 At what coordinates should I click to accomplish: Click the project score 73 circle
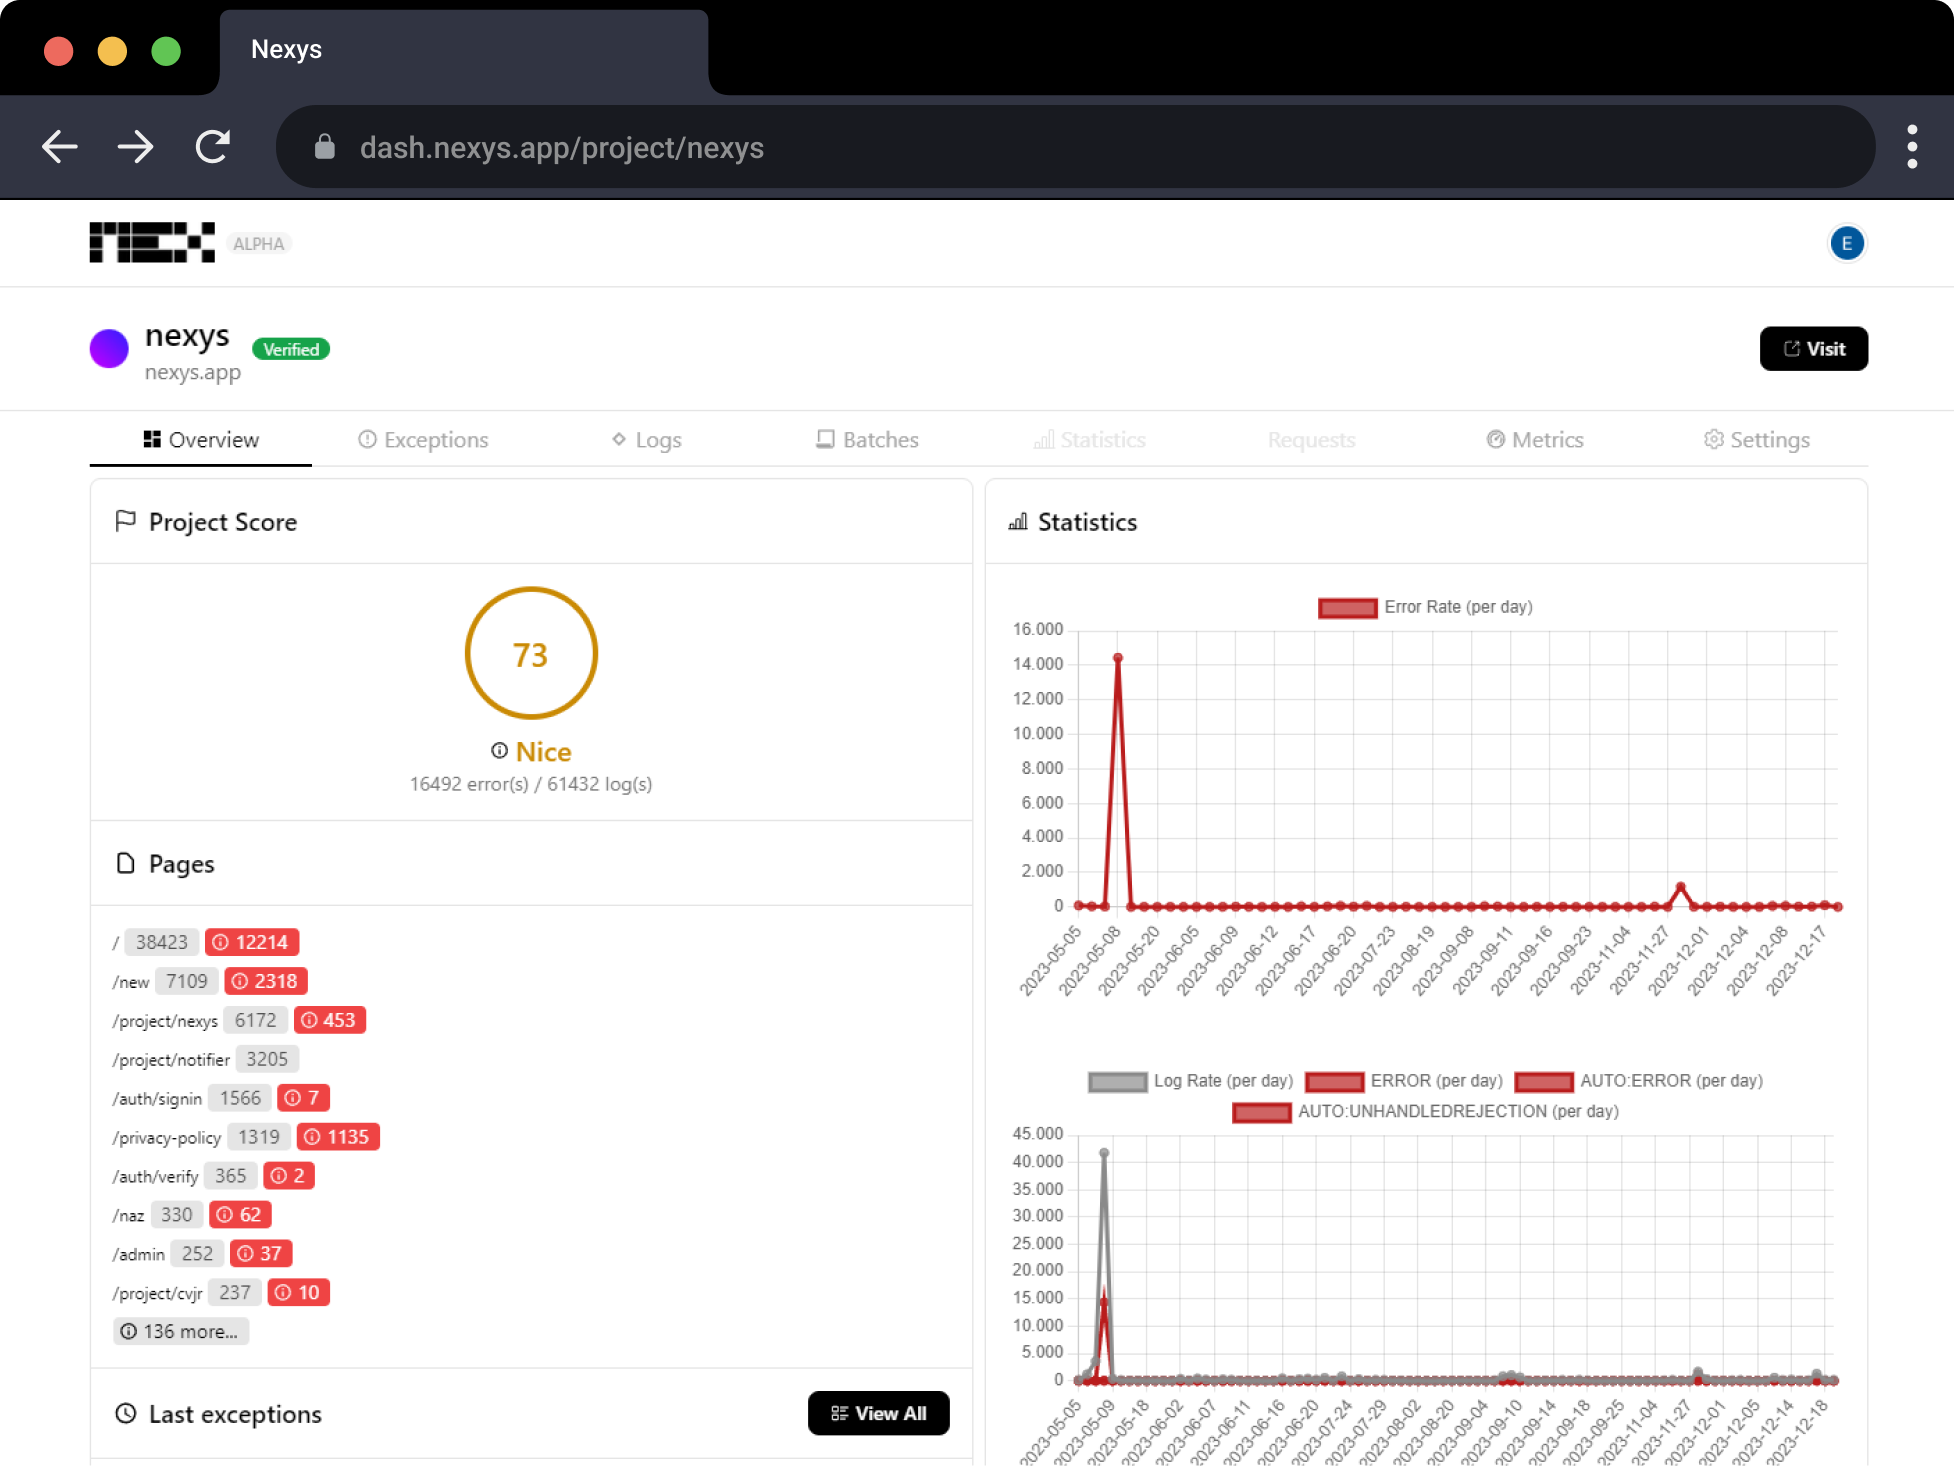pos(531,654)
